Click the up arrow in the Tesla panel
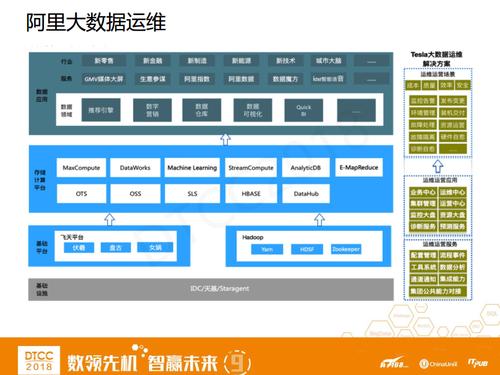This screenshot has width=500, height=375. coord(438,166)
